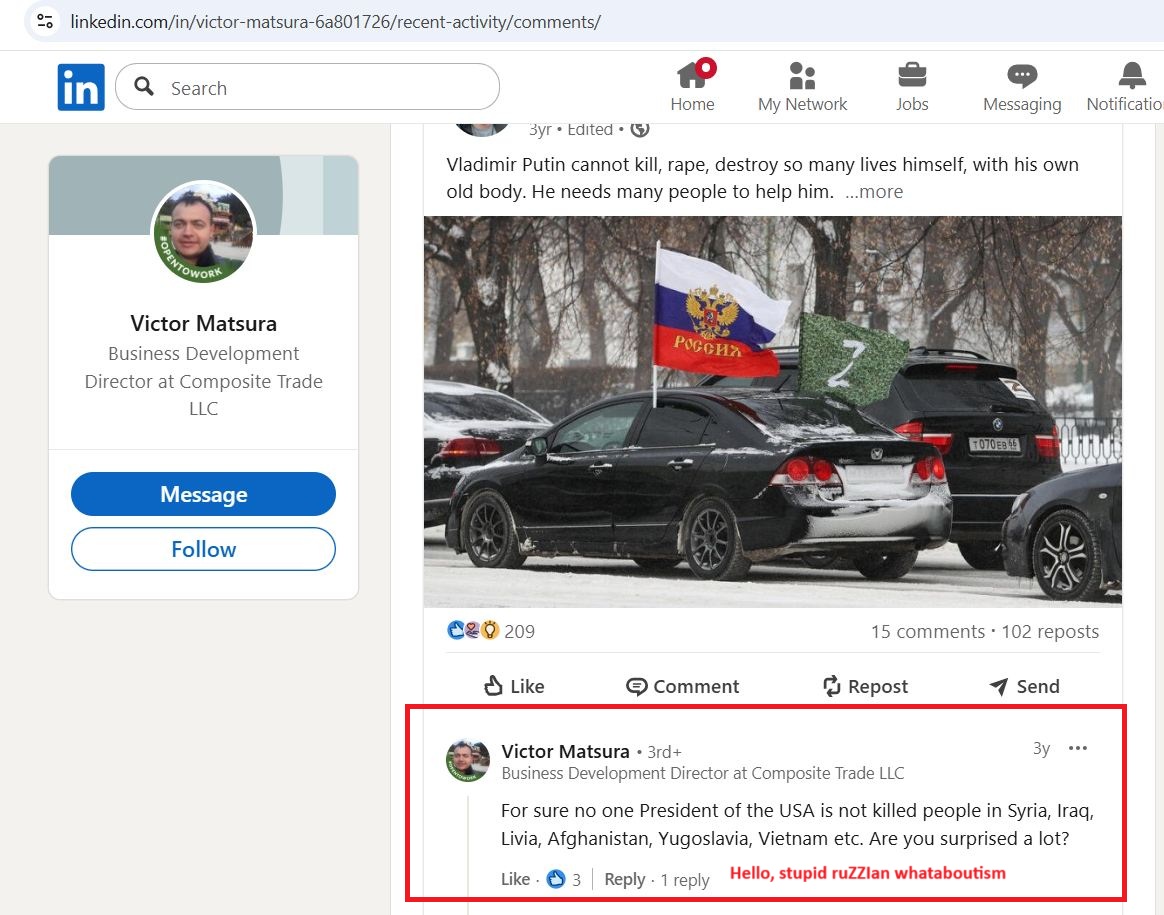Viewport: 1164px width, 915px height.
Task: Check your Notifications
Action: click(x=1128, y=86)
